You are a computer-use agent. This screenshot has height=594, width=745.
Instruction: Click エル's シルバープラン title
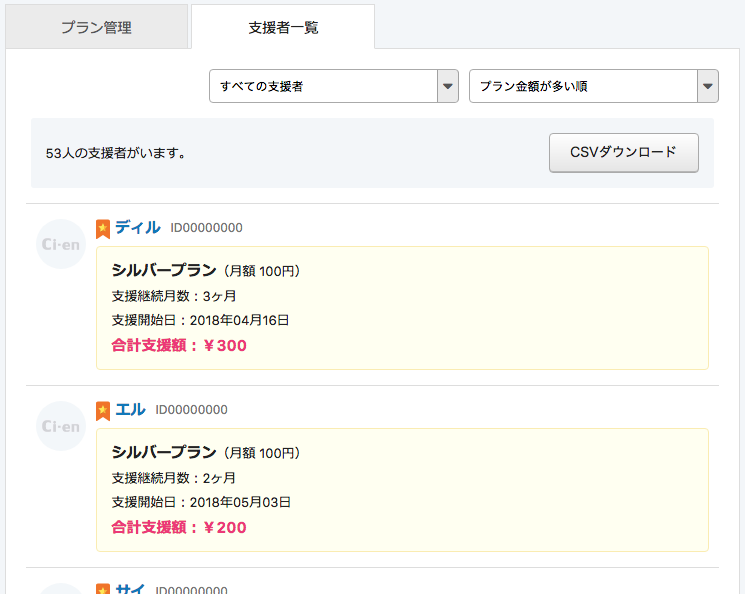coord(164,452)
